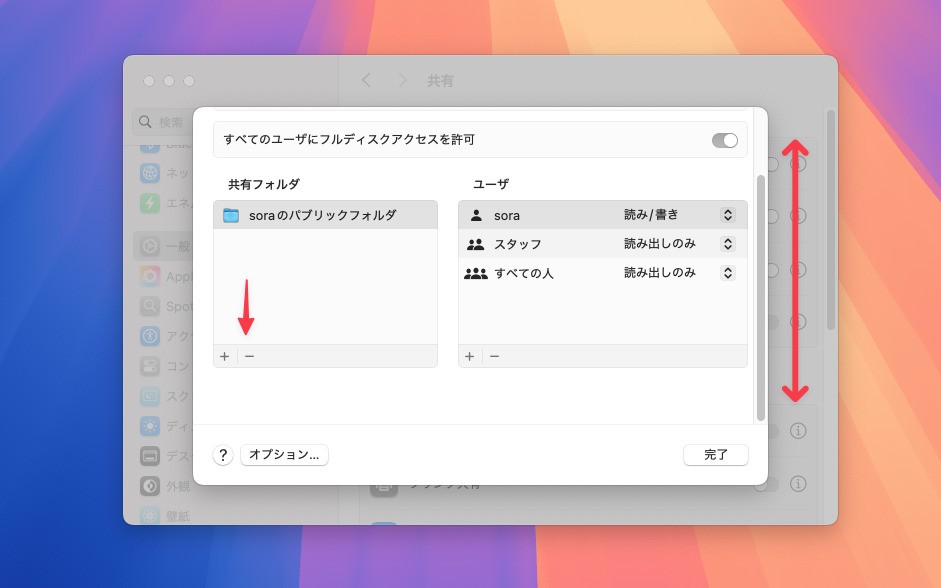Viewport: 941px width, 588px height.
Task: Open the 読み/書き permission dropdown for sora
Action: (x=727, y=215)
